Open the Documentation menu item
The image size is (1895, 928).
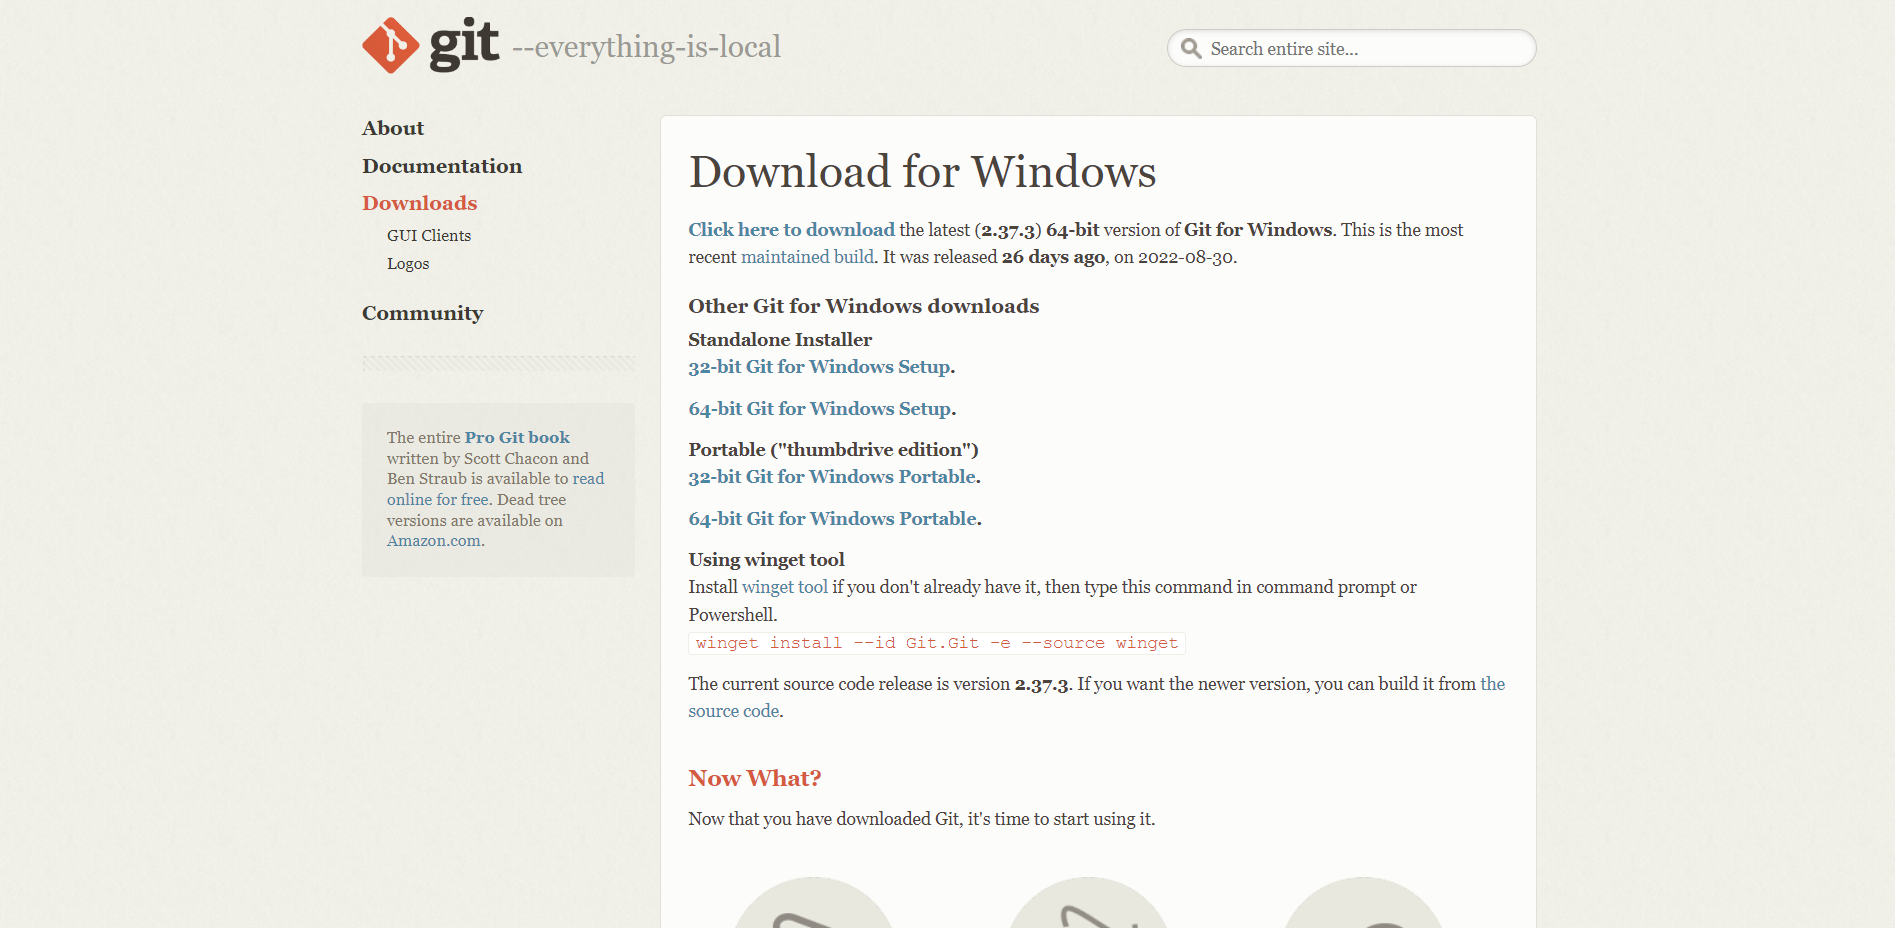(x=442, y=166)
